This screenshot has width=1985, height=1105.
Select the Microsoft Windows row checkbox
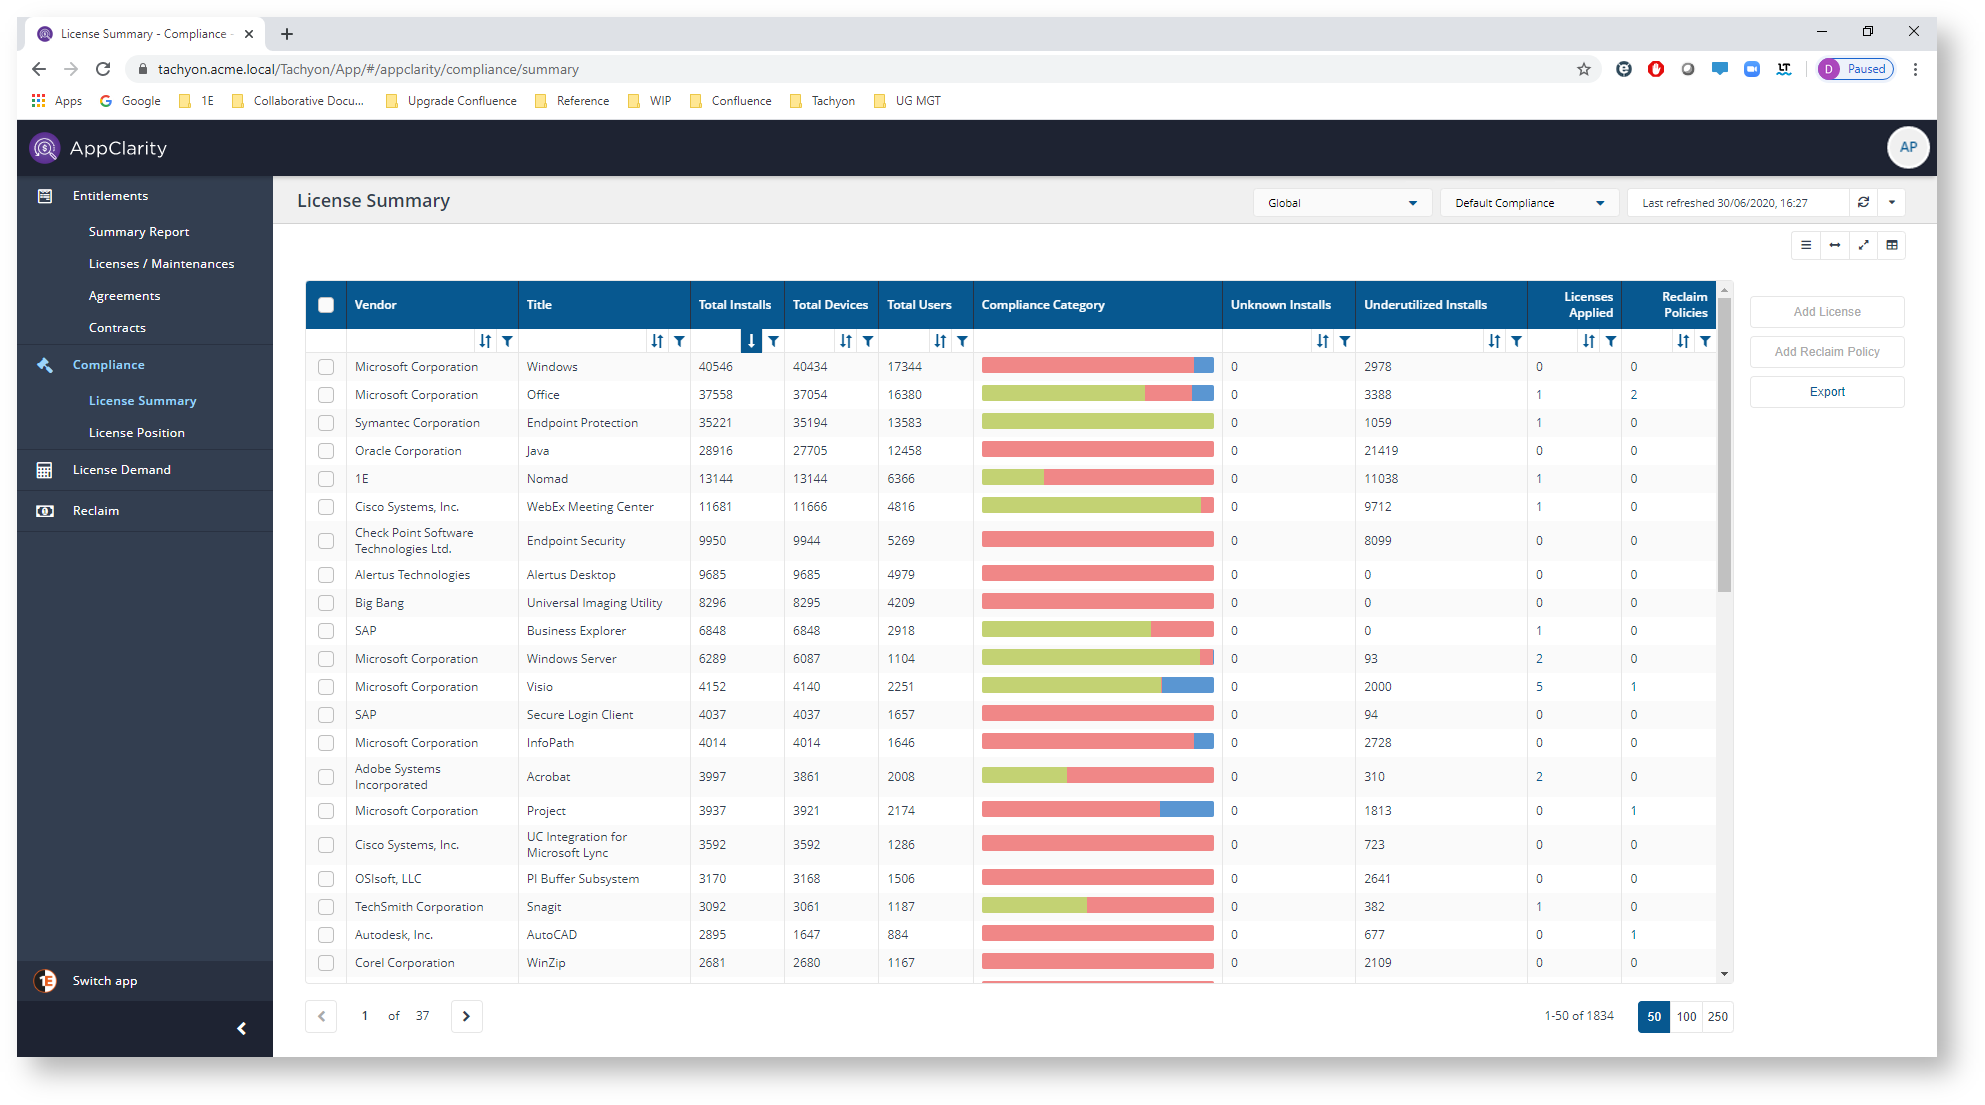(326, 367)
